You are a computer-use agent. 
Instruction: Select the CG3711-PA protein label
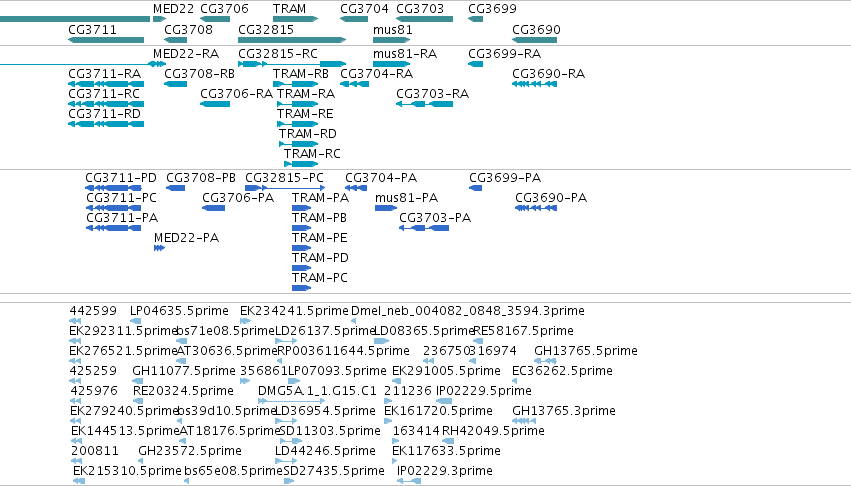(122, 218)
